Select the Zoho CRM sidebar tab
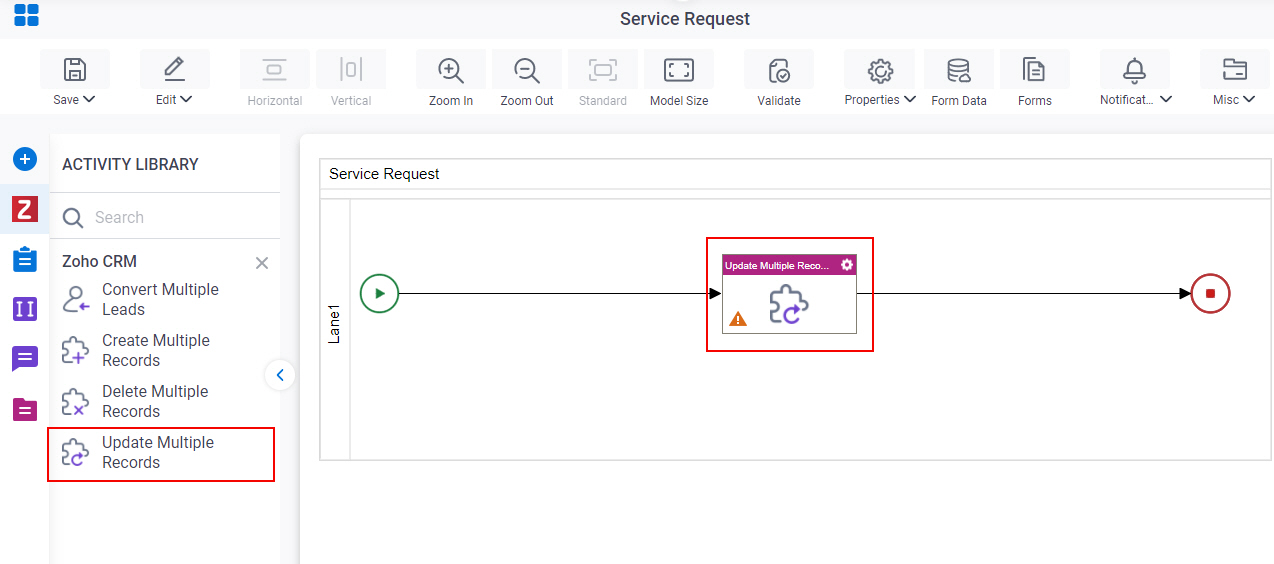 pos(25,209)
